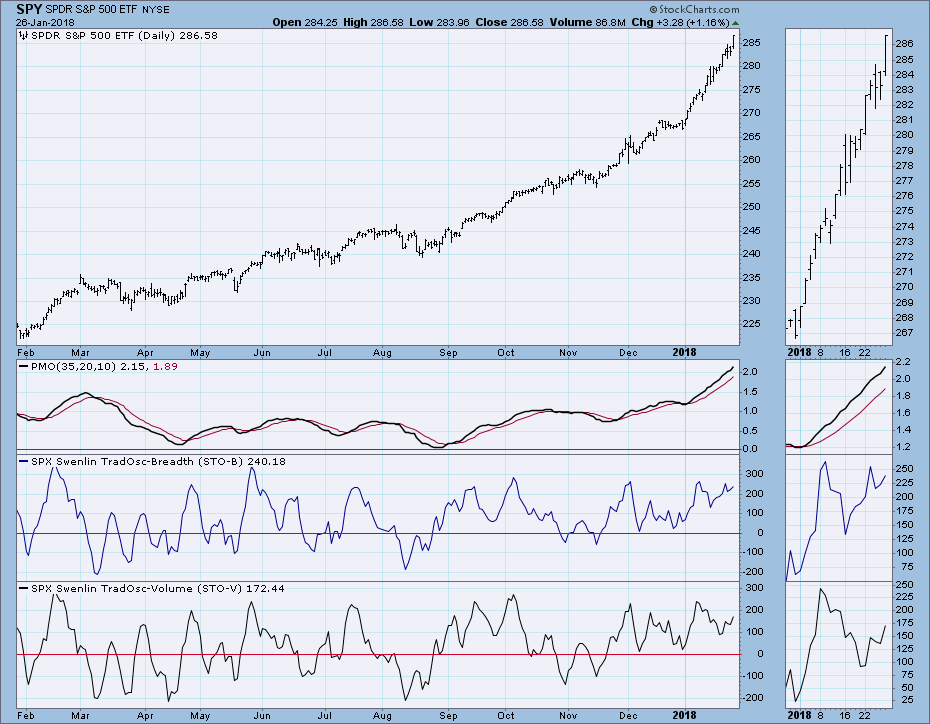Click the date '26-Jan-2018'
Image resolution: width=930 pixels, height=724 pixels.
point(45,23)
